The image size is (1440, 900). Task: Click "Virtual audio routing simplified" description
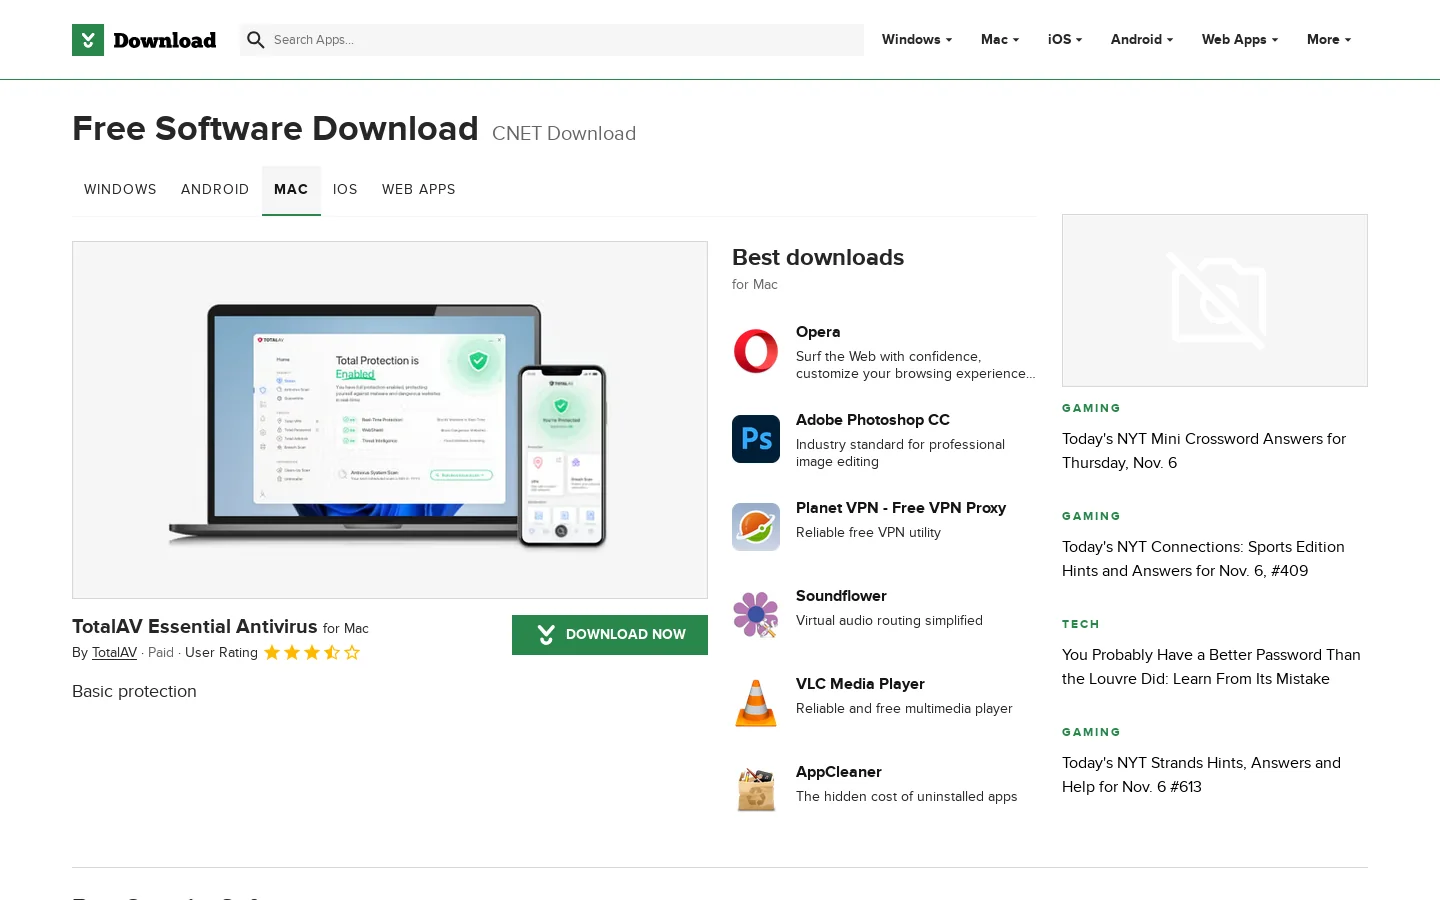click(x=889, y=621)
